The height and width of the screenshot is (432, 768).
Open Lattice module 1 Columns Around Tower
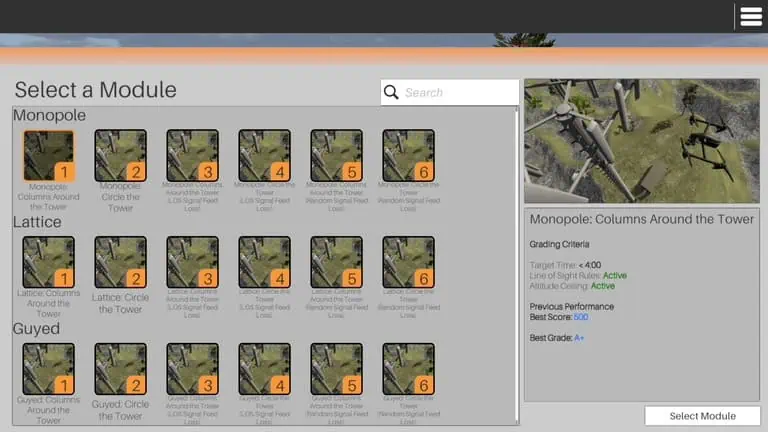(x=48, y=263)
